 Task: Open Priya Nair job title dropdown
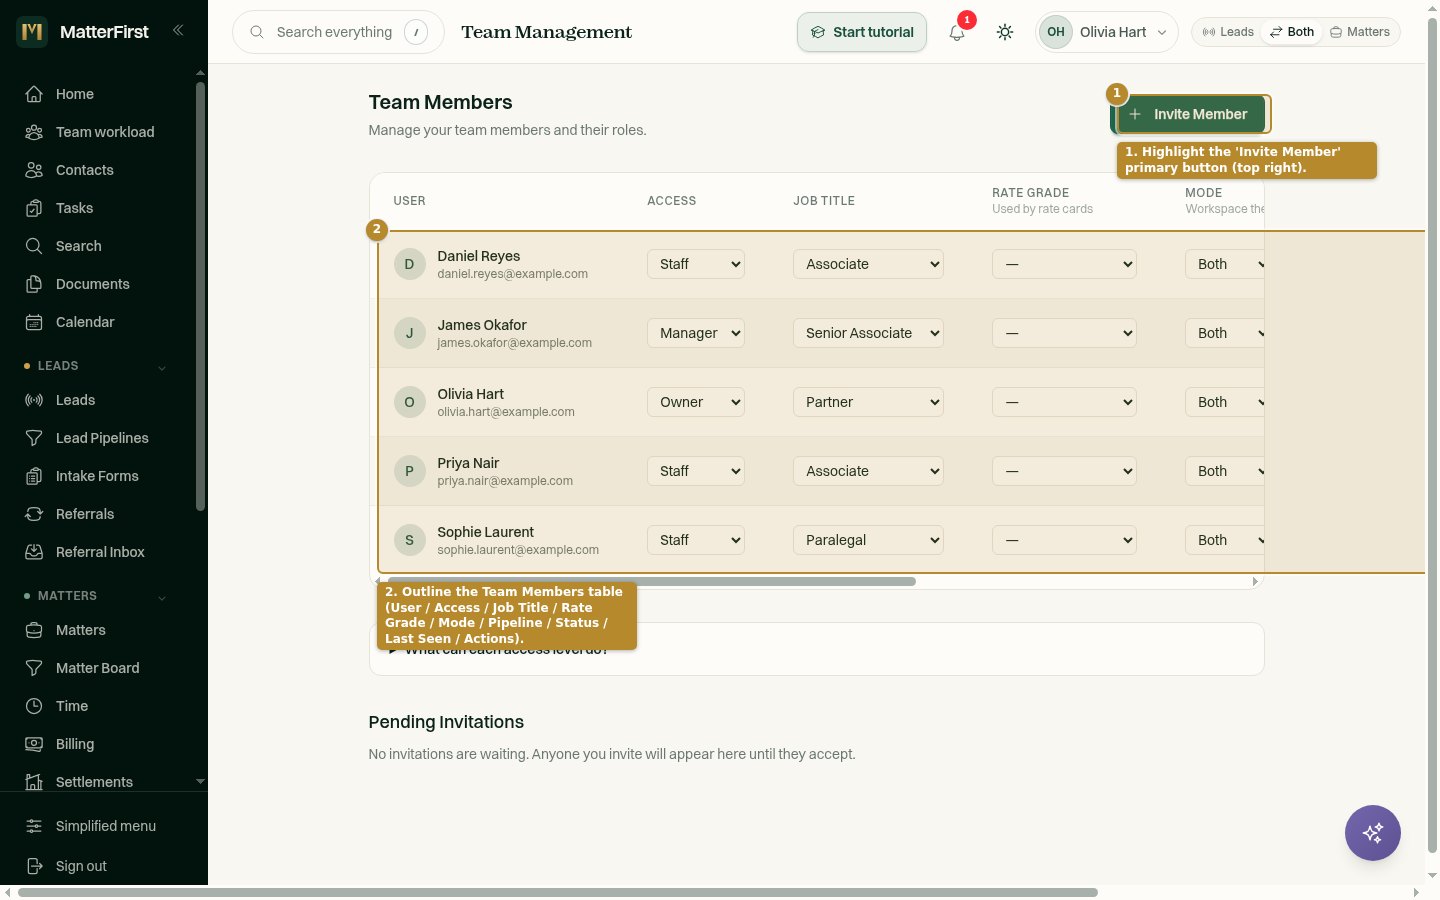coord(869,471)
